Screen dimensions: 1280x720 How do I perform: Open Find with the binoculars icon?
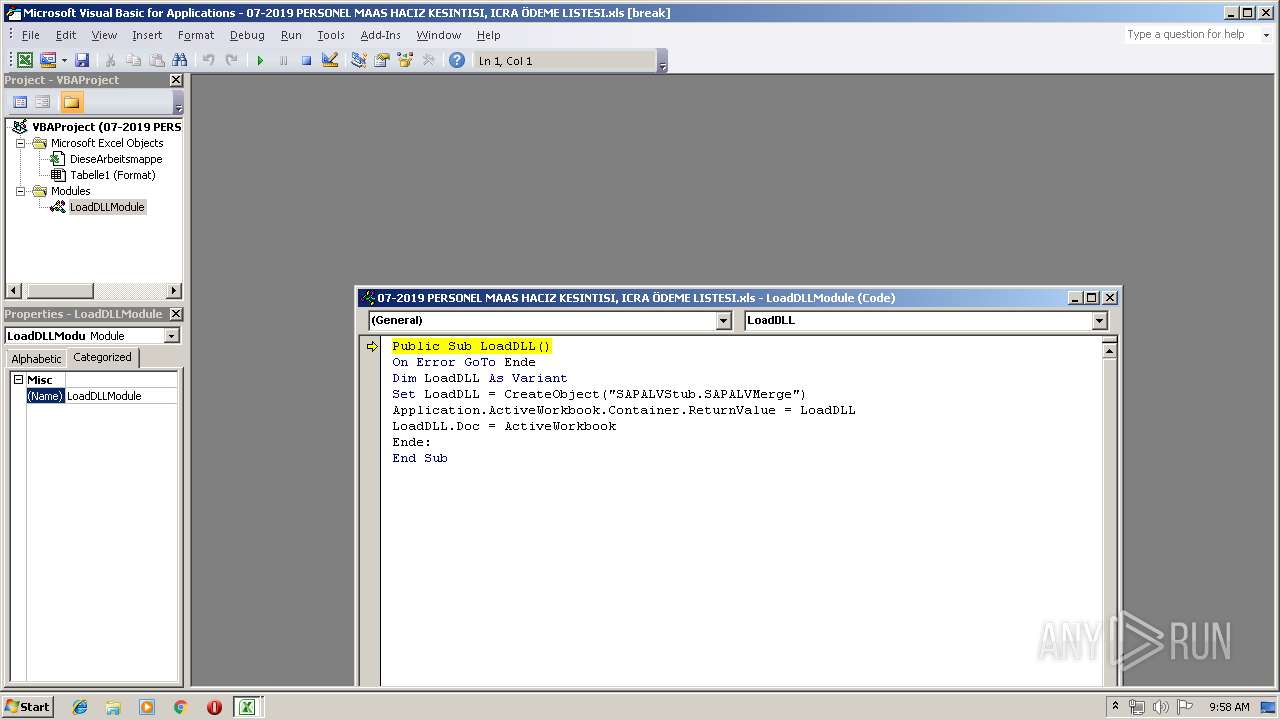pyautogui.click(x=180, y=61)
